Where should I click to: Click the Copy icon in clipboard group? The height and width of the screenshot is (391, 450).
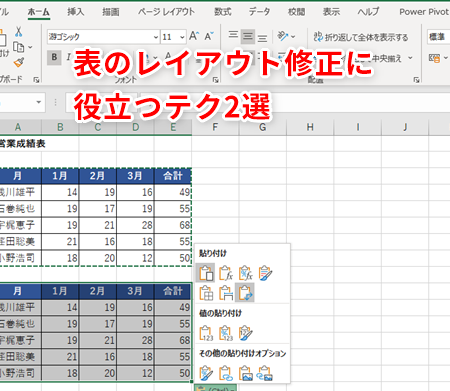tap(18, 47)
